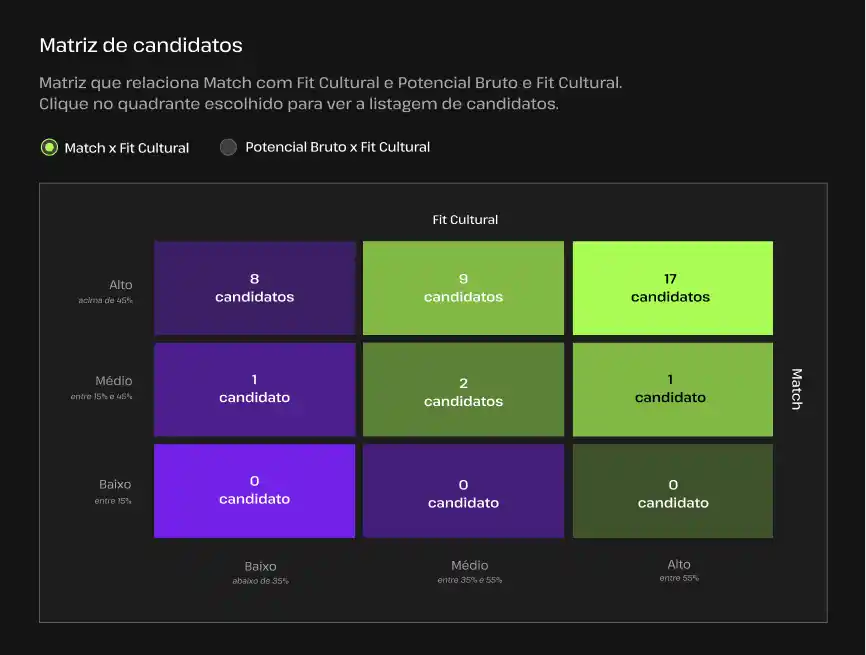Click the Alto column label (entre 55%)

[679, 565]
